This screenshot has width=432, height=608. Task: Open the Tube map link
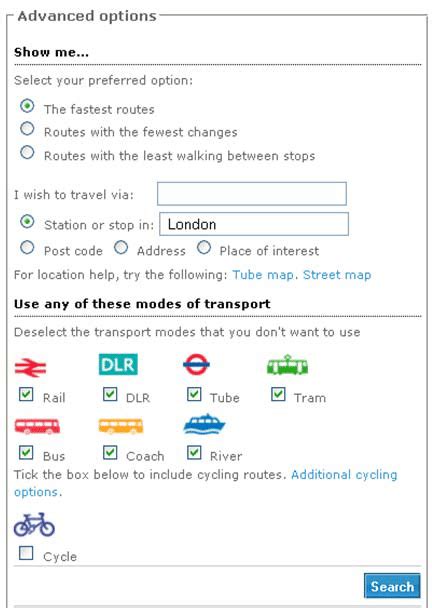pos(263,275)
